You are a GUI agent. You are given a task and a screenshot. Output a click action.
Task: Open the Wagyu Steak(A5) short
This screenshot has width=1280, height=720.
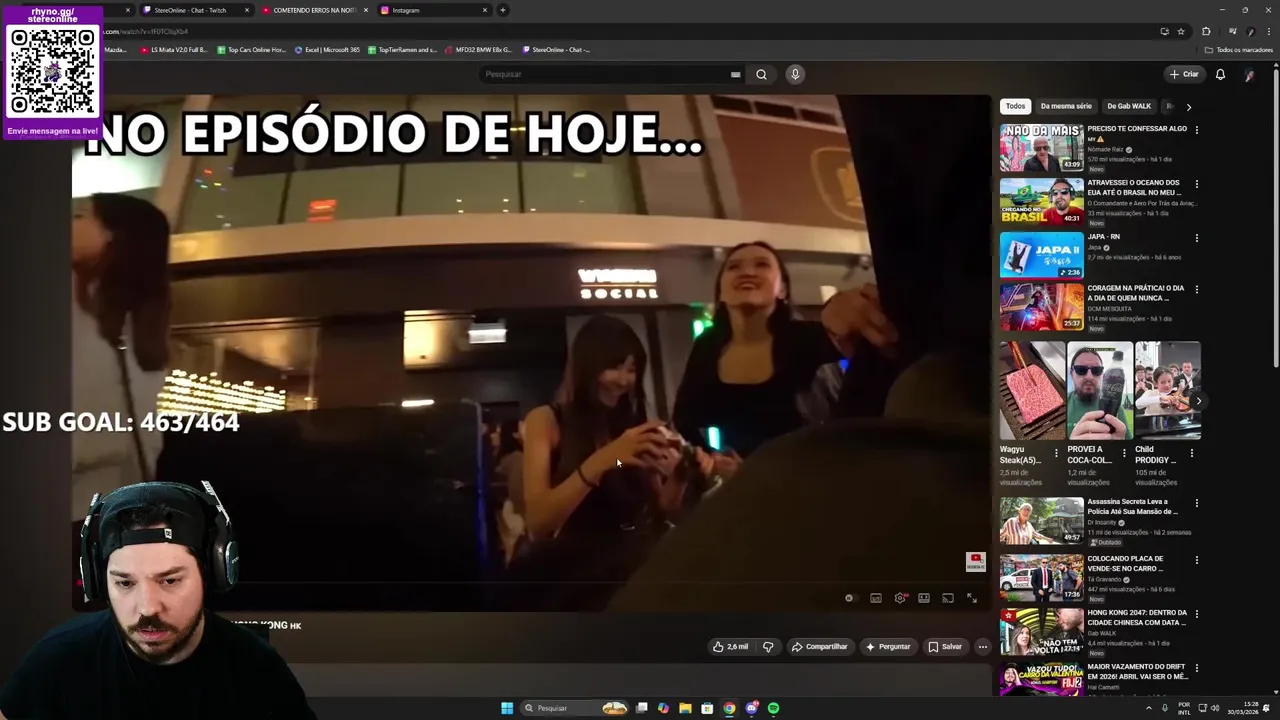tap(1032, 391)
